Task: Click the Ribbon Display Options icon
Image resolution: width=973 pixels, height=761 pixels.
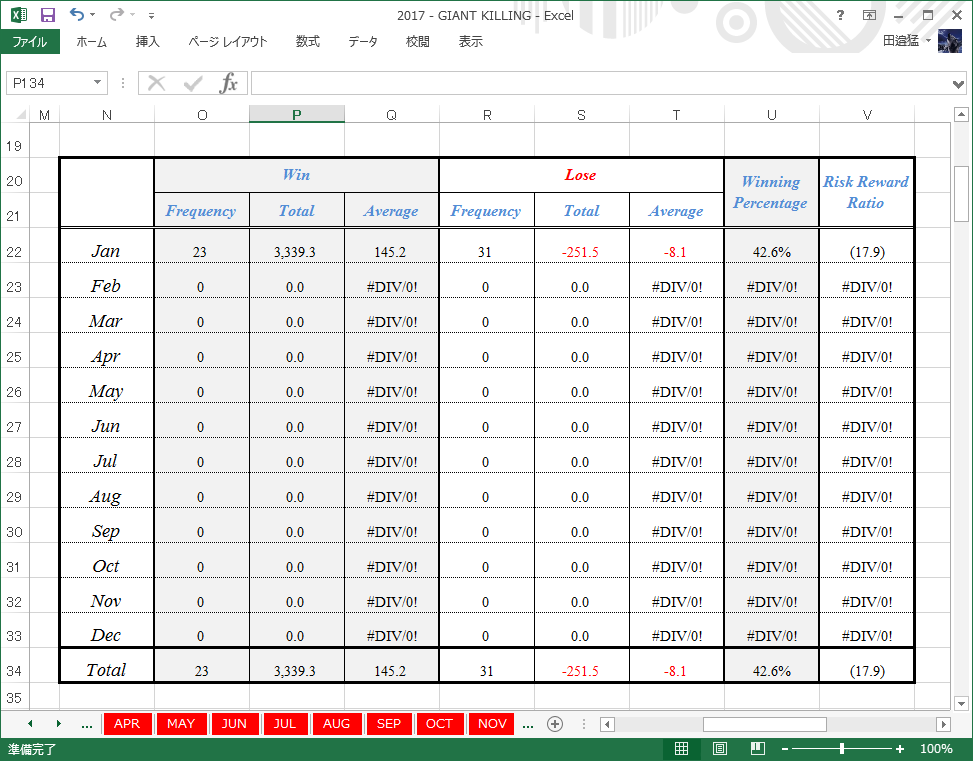Action: pos(869,15)
